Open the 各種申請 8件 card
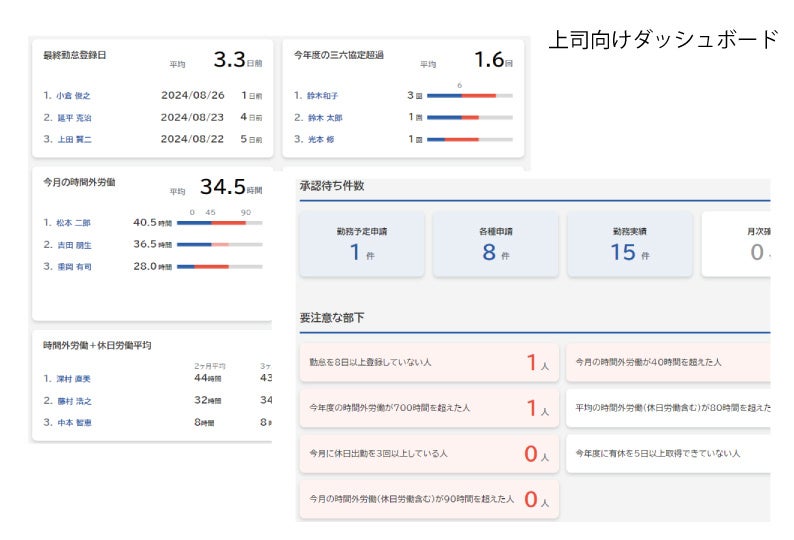The width and height of the screenshot is (794, 540). [496, 245]
